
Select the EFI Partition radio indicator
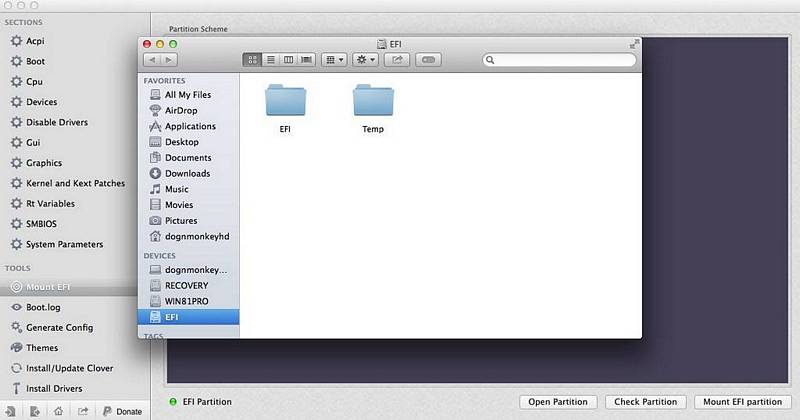click(174, 402)
